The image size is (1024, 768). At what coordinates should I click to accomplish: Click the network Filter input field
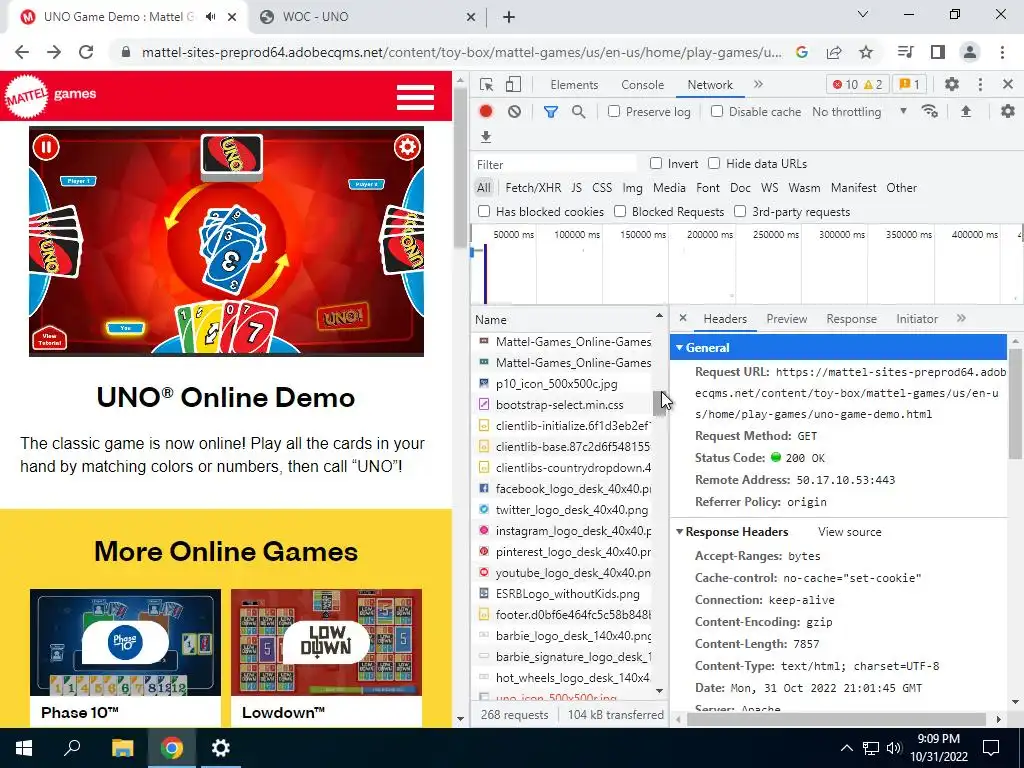pos(554,164)
